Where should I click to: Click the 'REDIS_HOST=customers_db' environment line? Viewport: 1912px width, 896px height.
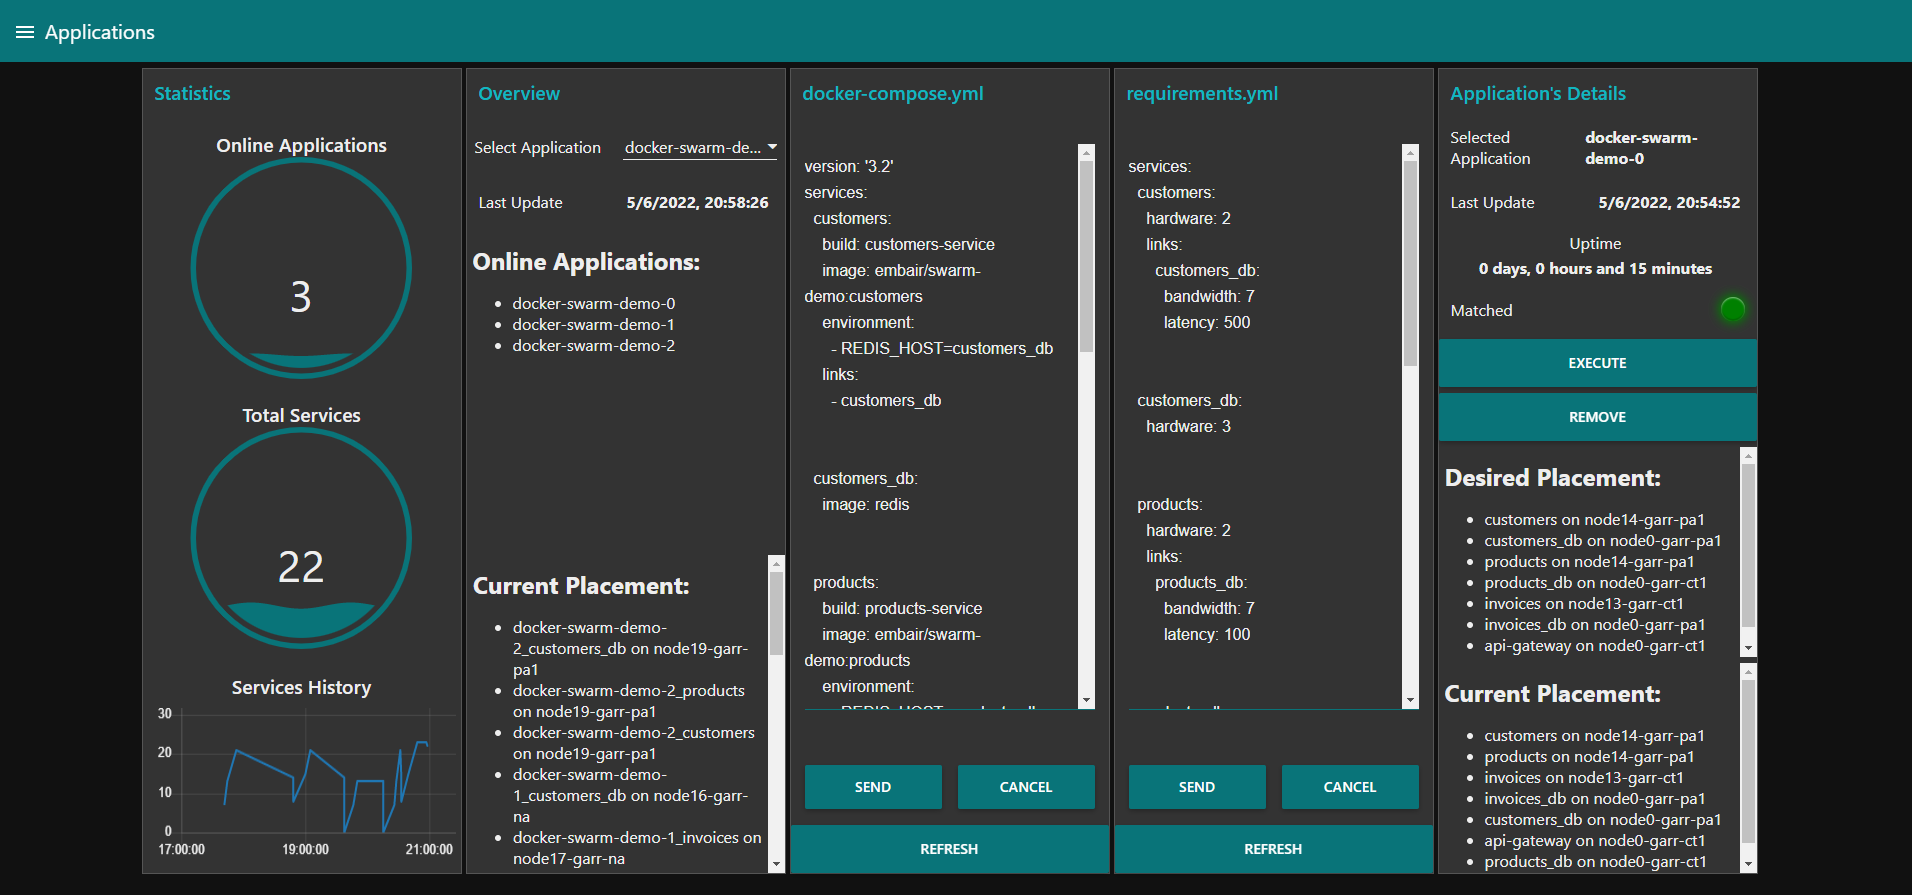[942, 348]
